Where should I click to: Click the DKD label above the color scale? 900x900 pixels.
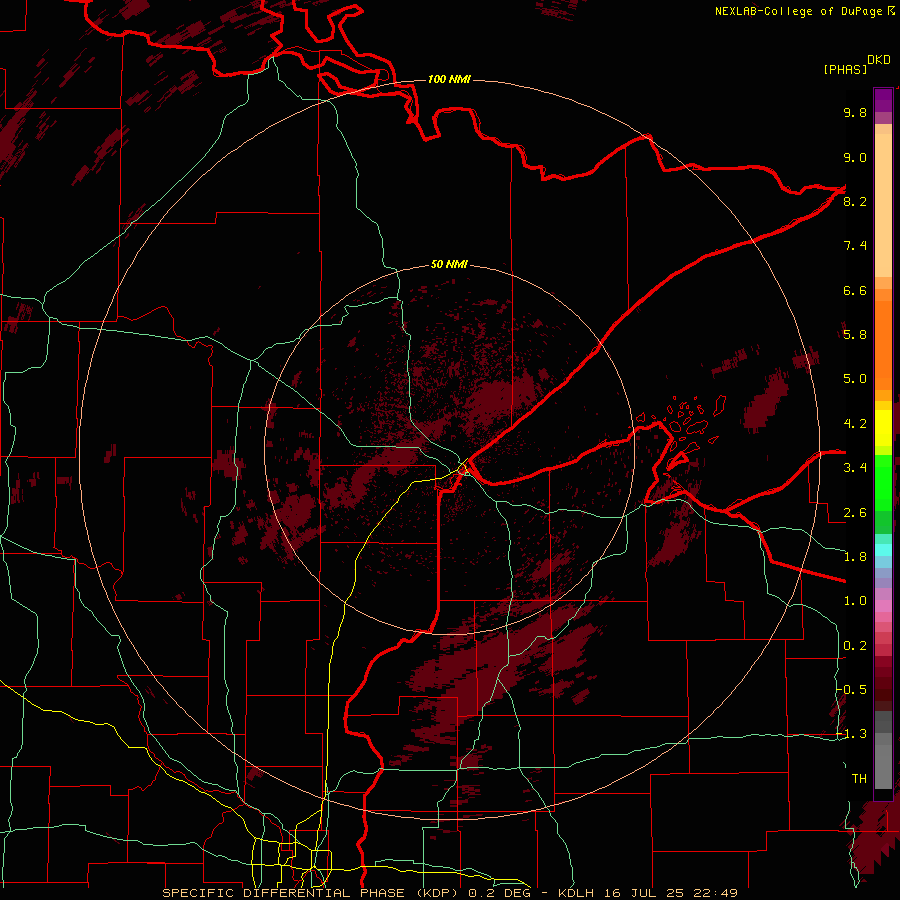pyautogui.click(x=878, y=60)
